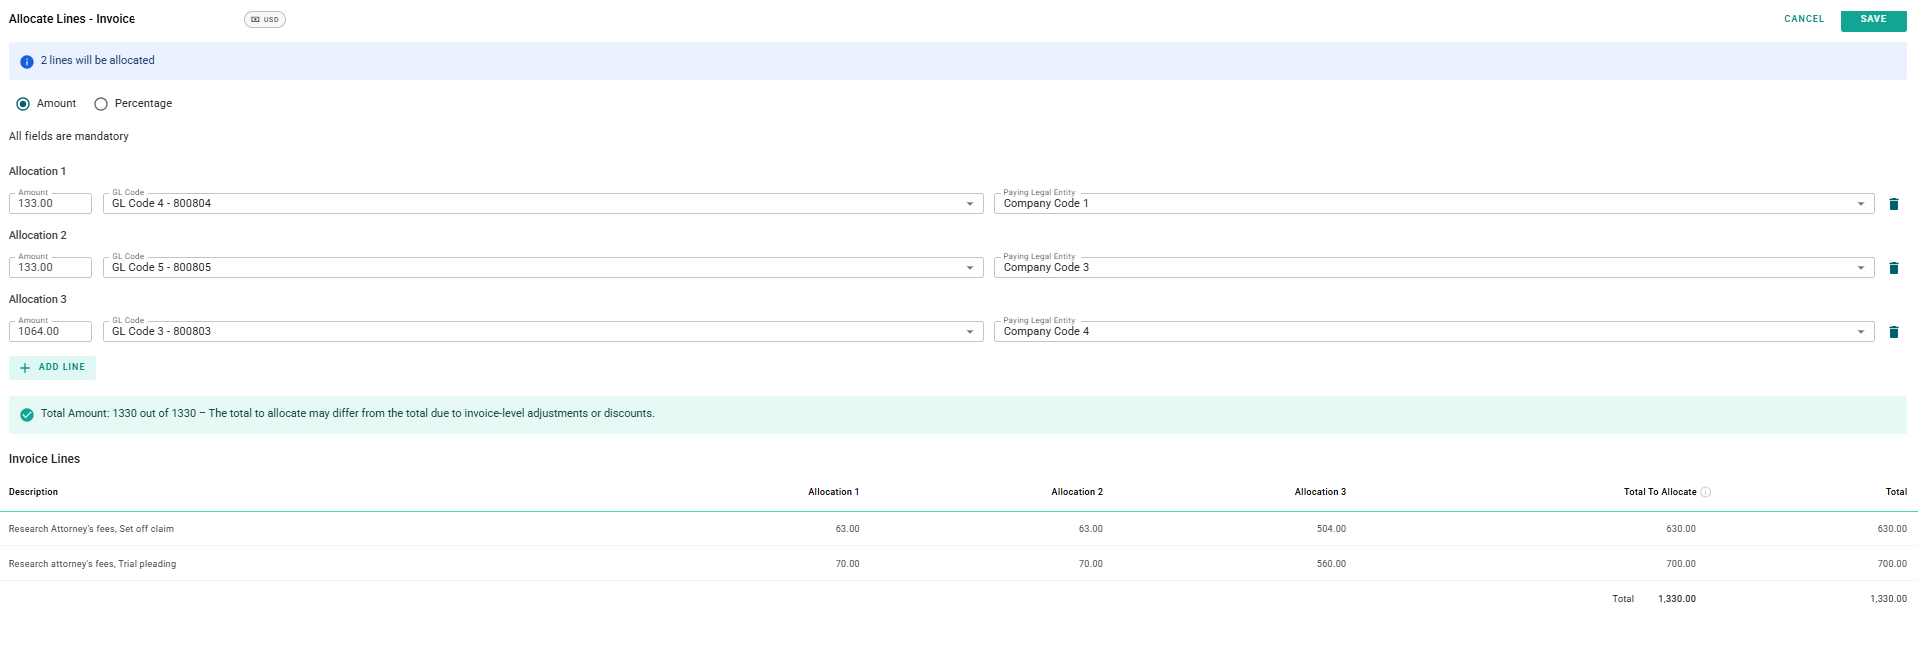Click the 'All fields are mandatory' note
1918x646 pixels.
pos(69,136)
